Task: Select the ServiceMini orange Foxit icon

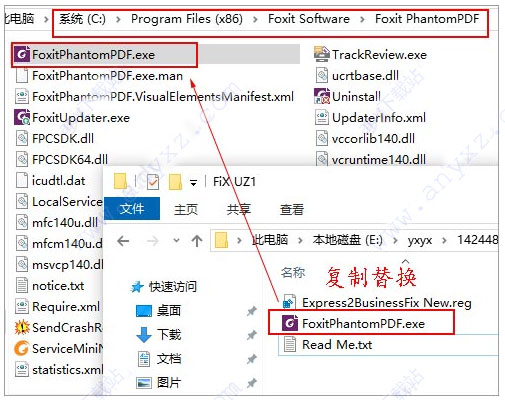Action: tap(22, 348)
